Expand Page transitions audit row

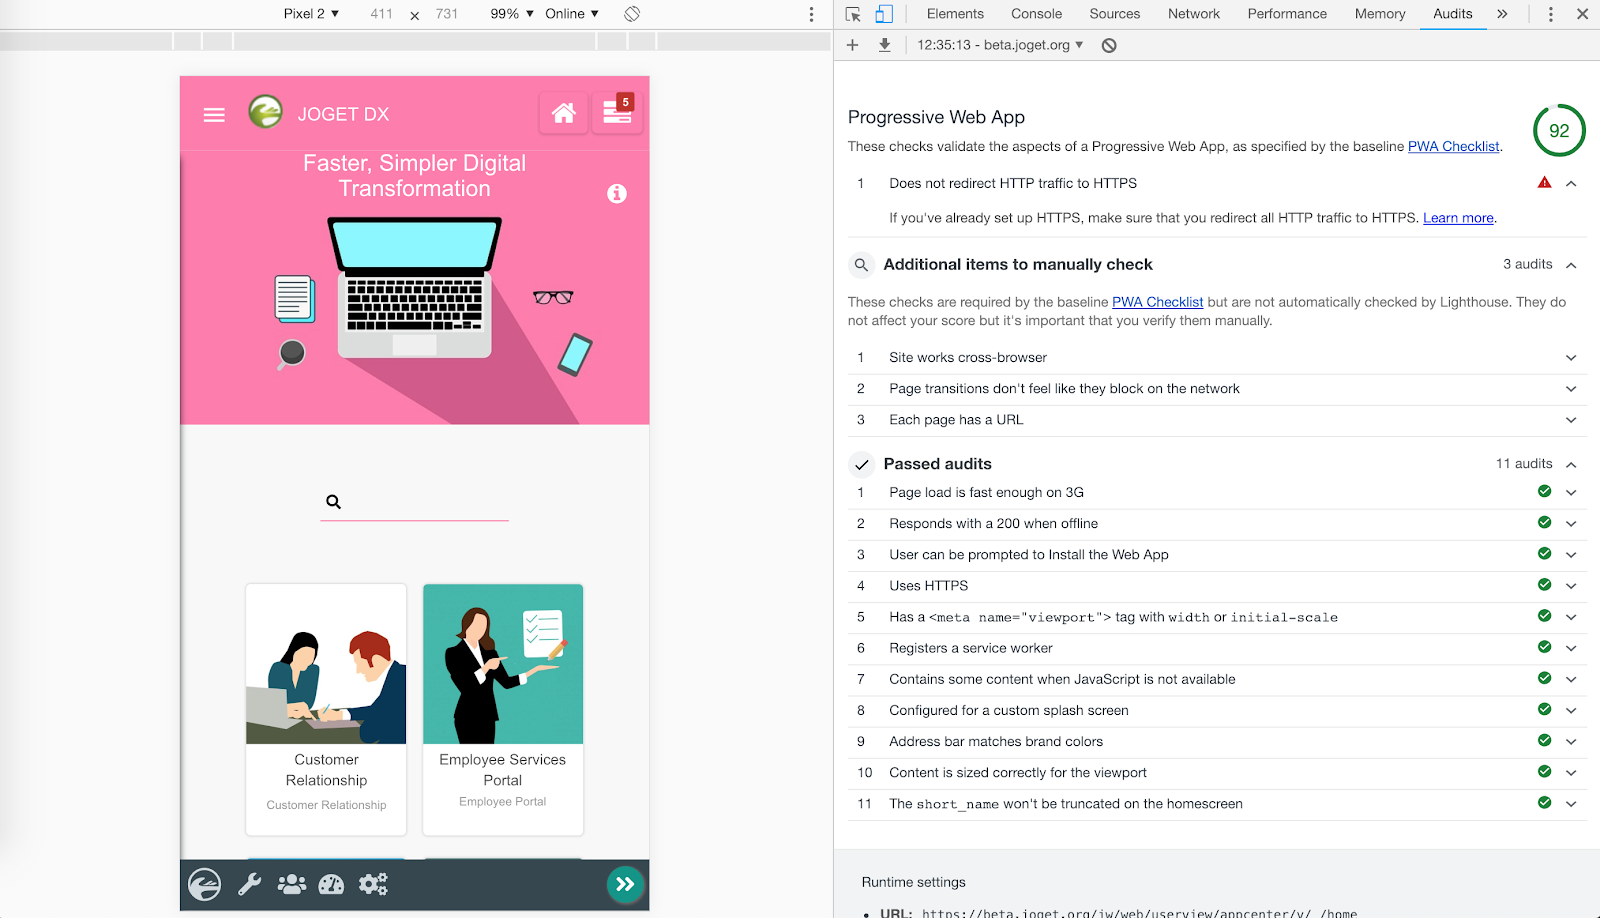click(1571, 389)
